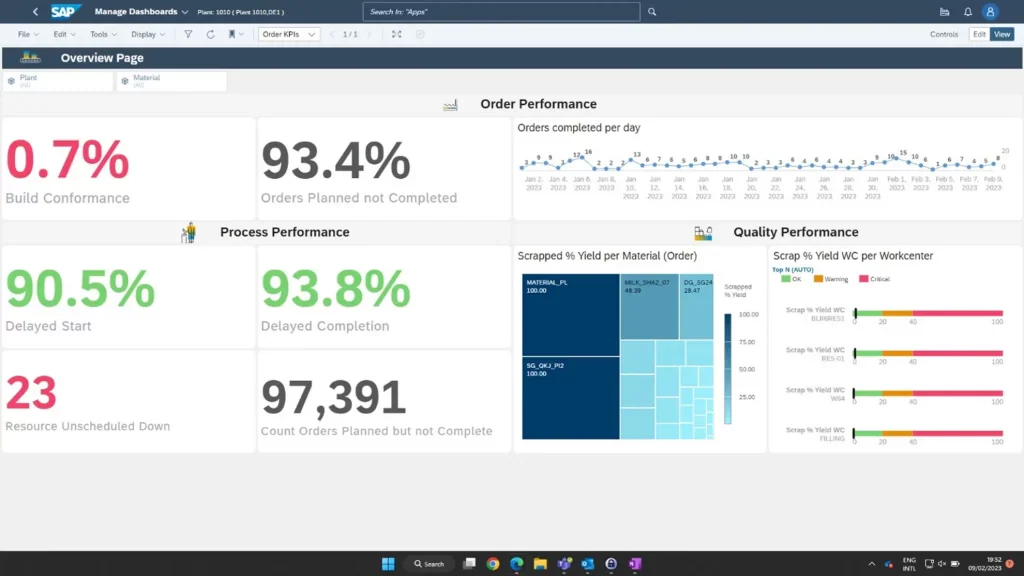Open the Plant filter control
Screen dimensions: 1024x576
58,81
